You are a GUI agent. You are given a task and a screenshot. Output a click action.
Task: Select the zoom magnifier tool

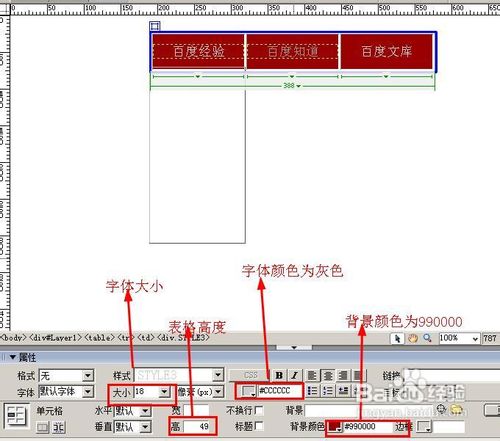coord(428,339)
